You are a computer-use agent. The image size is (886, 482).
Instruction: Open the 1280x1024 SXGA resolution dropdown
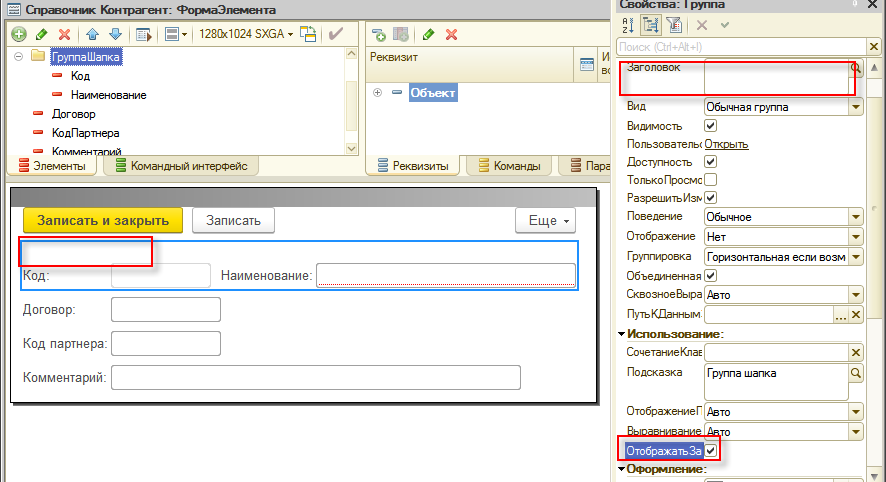point(243,34)
